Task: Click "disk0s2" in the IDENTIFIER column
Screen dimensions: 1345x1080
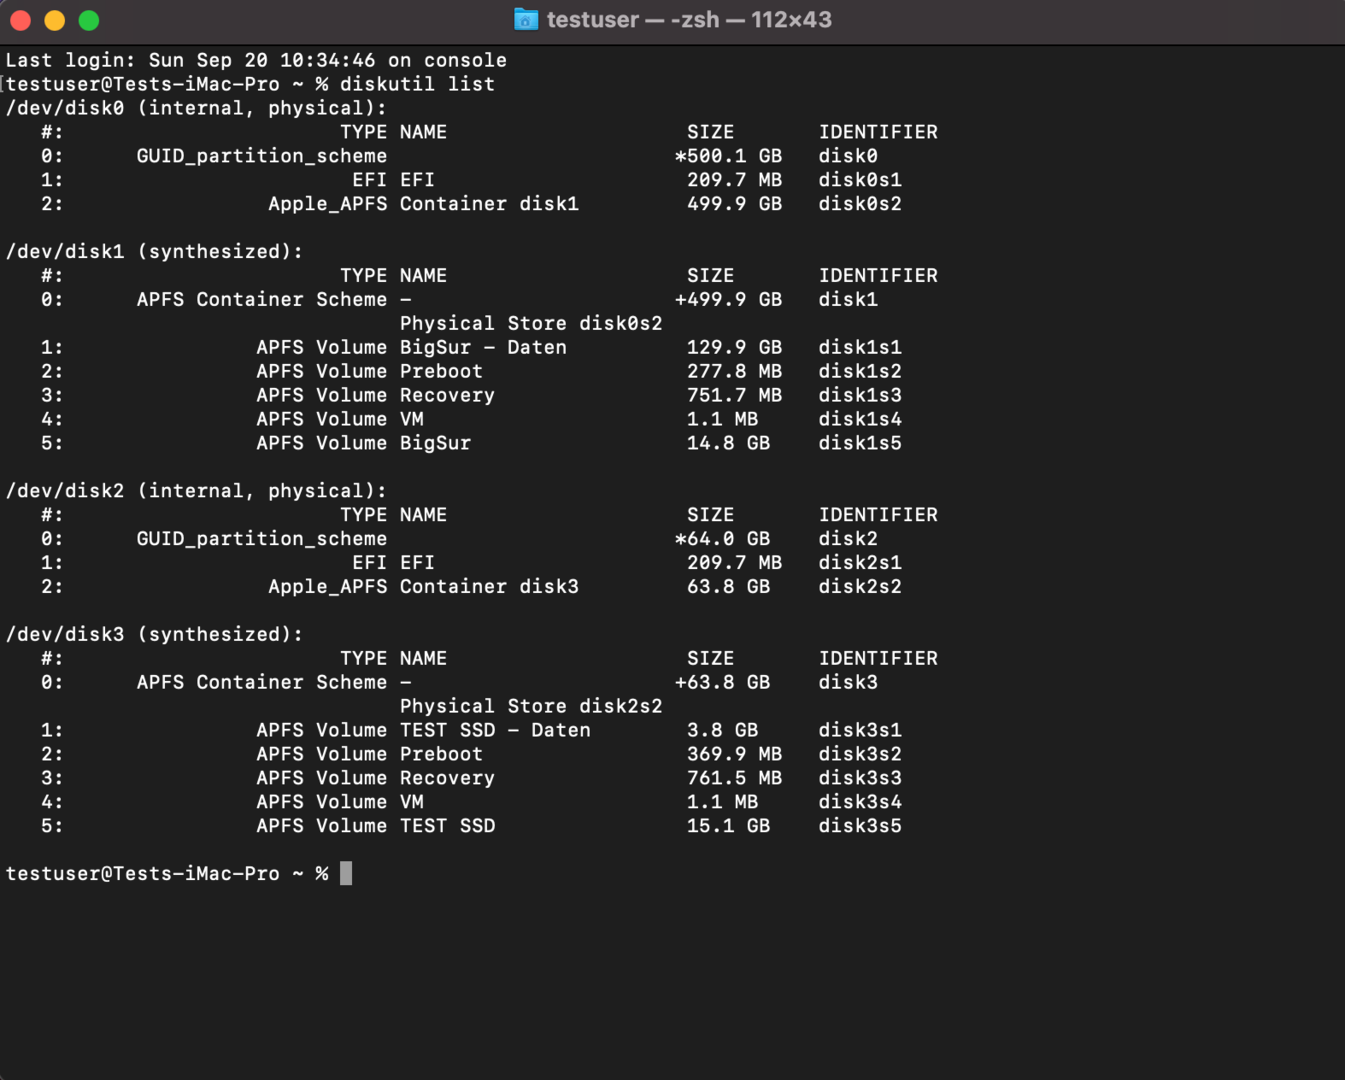Action: (x=860, y=204)
